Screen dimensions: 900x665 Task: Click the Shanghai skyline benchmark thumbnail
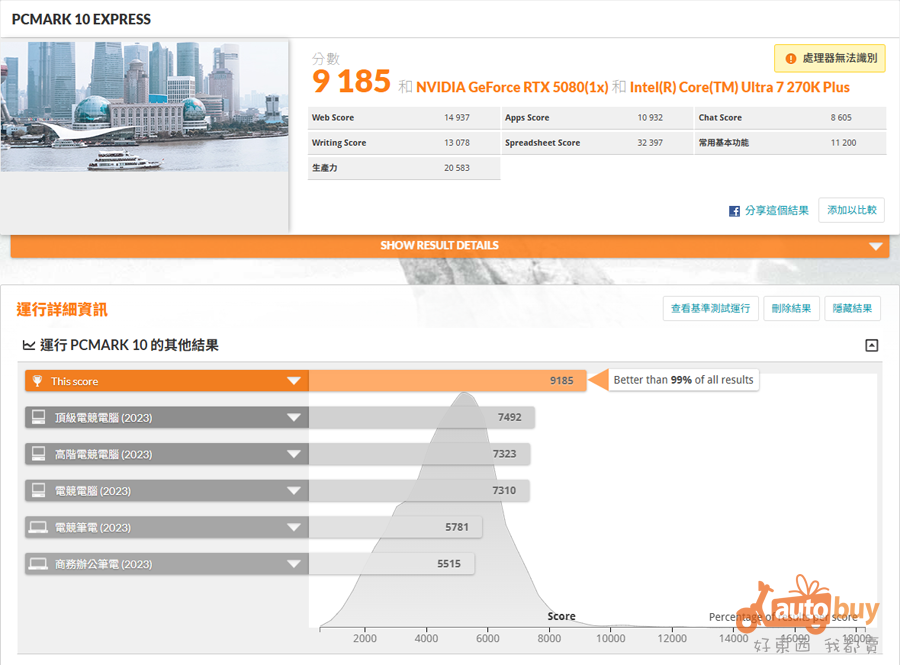144,107
